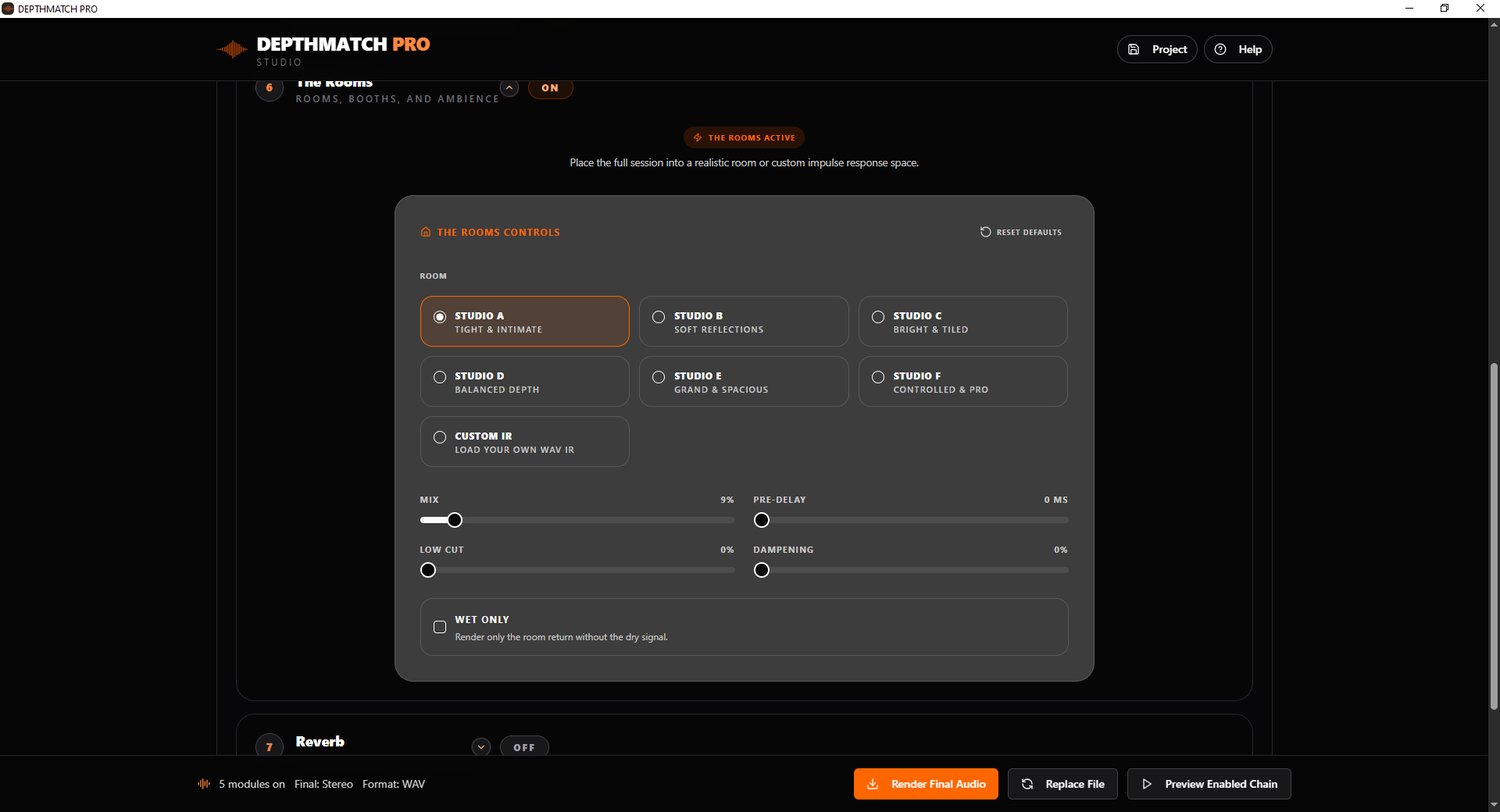Click the Mix slider handle
1500x812 pixels.
click(455, 520)
